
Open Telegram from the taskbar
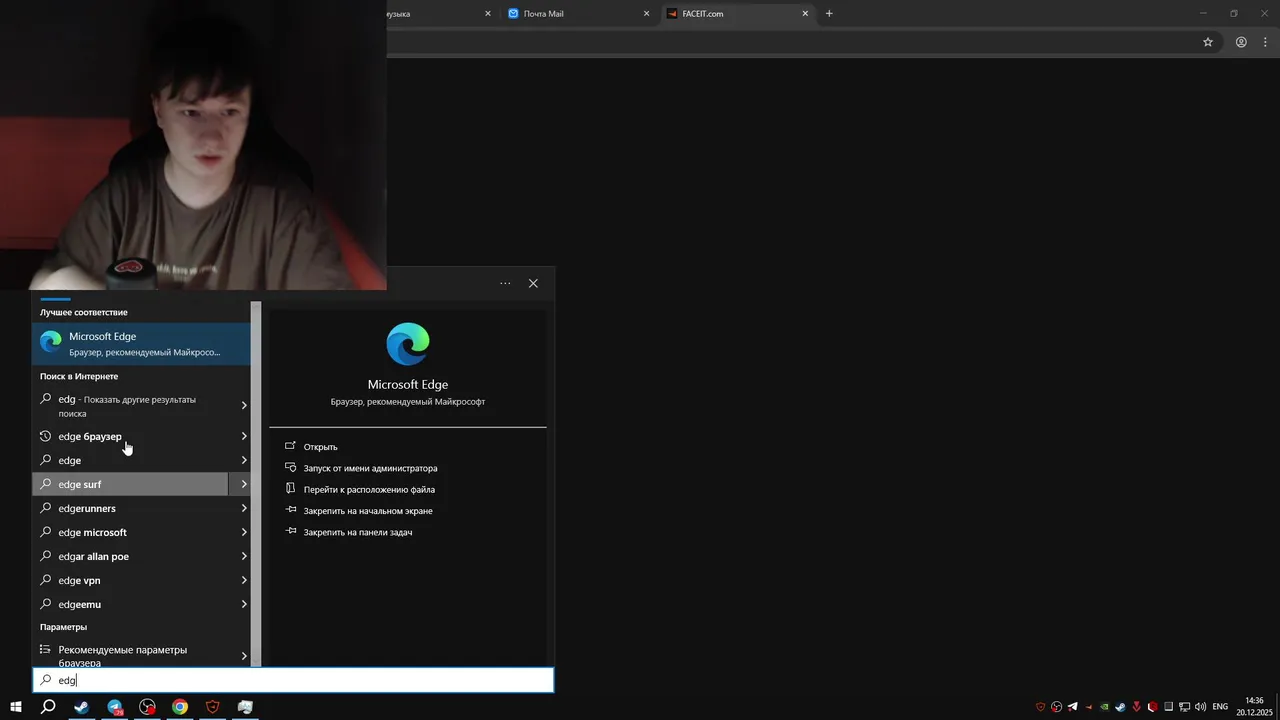pyautogui.click(x=114, y=707)
